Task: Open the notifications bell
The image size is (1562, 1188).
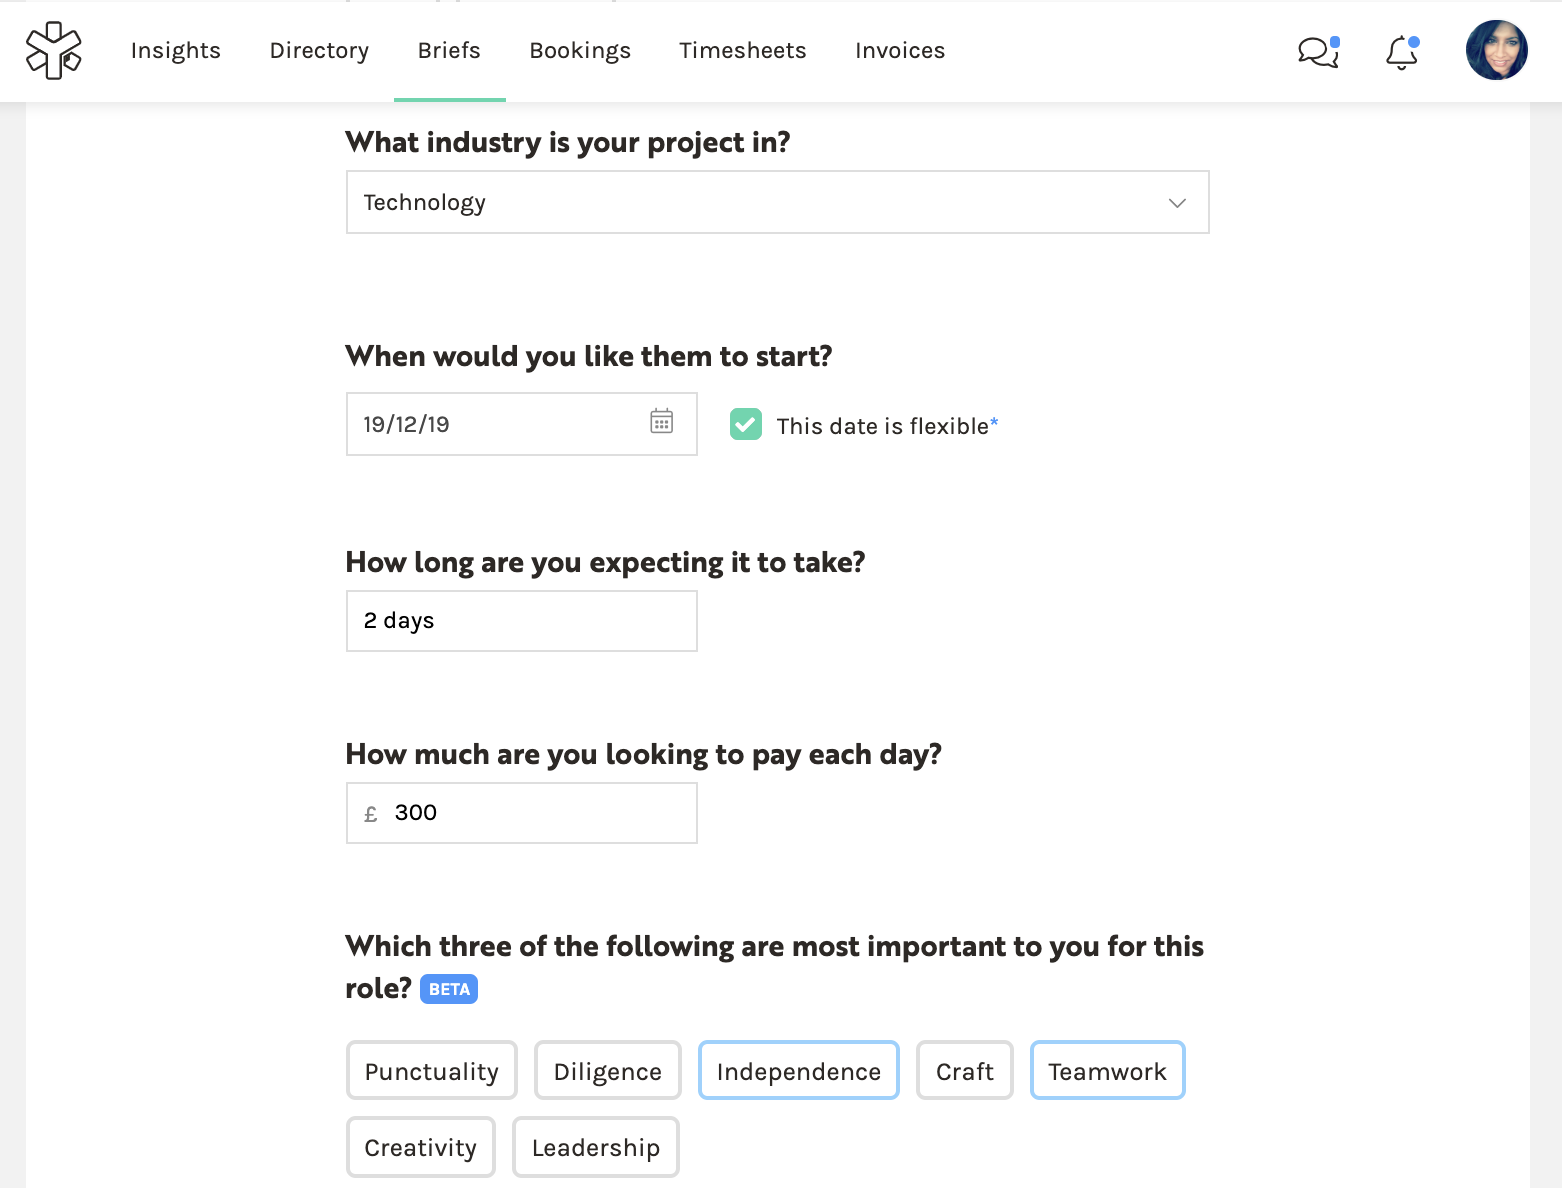Action: click(1401, 52)
